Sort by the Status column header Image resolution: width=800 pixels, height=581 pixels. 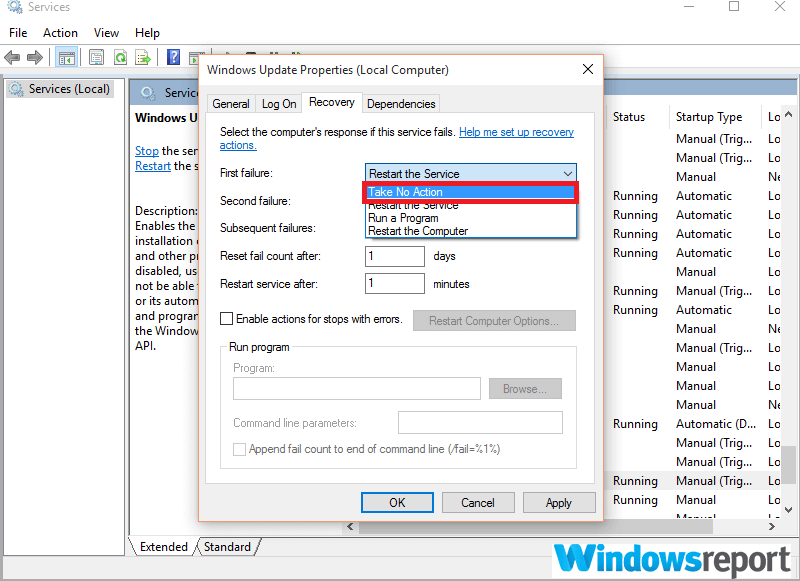(x=629, y=117)
